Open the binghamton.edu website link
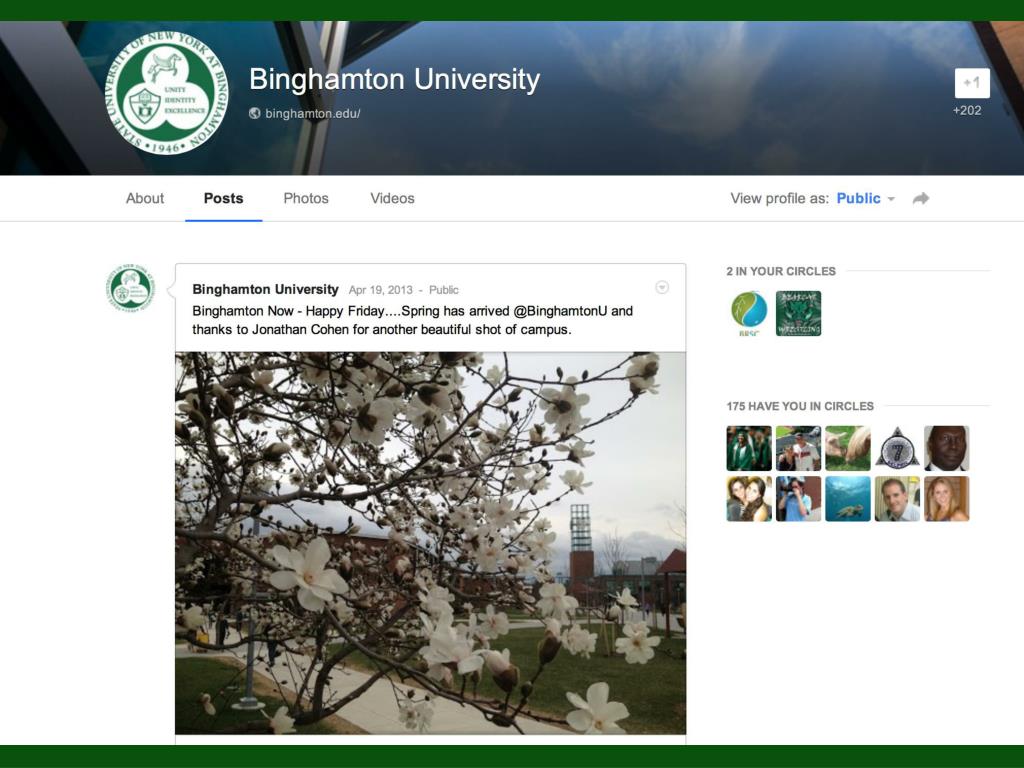Viewport: 1024px width, 768px height. click(312, 114)
